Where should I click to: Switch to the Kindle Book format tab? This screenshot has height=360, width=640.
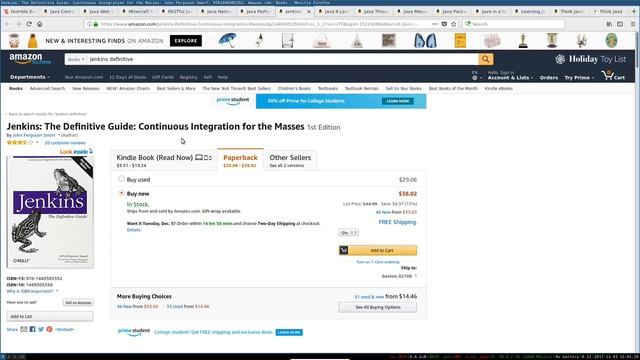point(164,160)
